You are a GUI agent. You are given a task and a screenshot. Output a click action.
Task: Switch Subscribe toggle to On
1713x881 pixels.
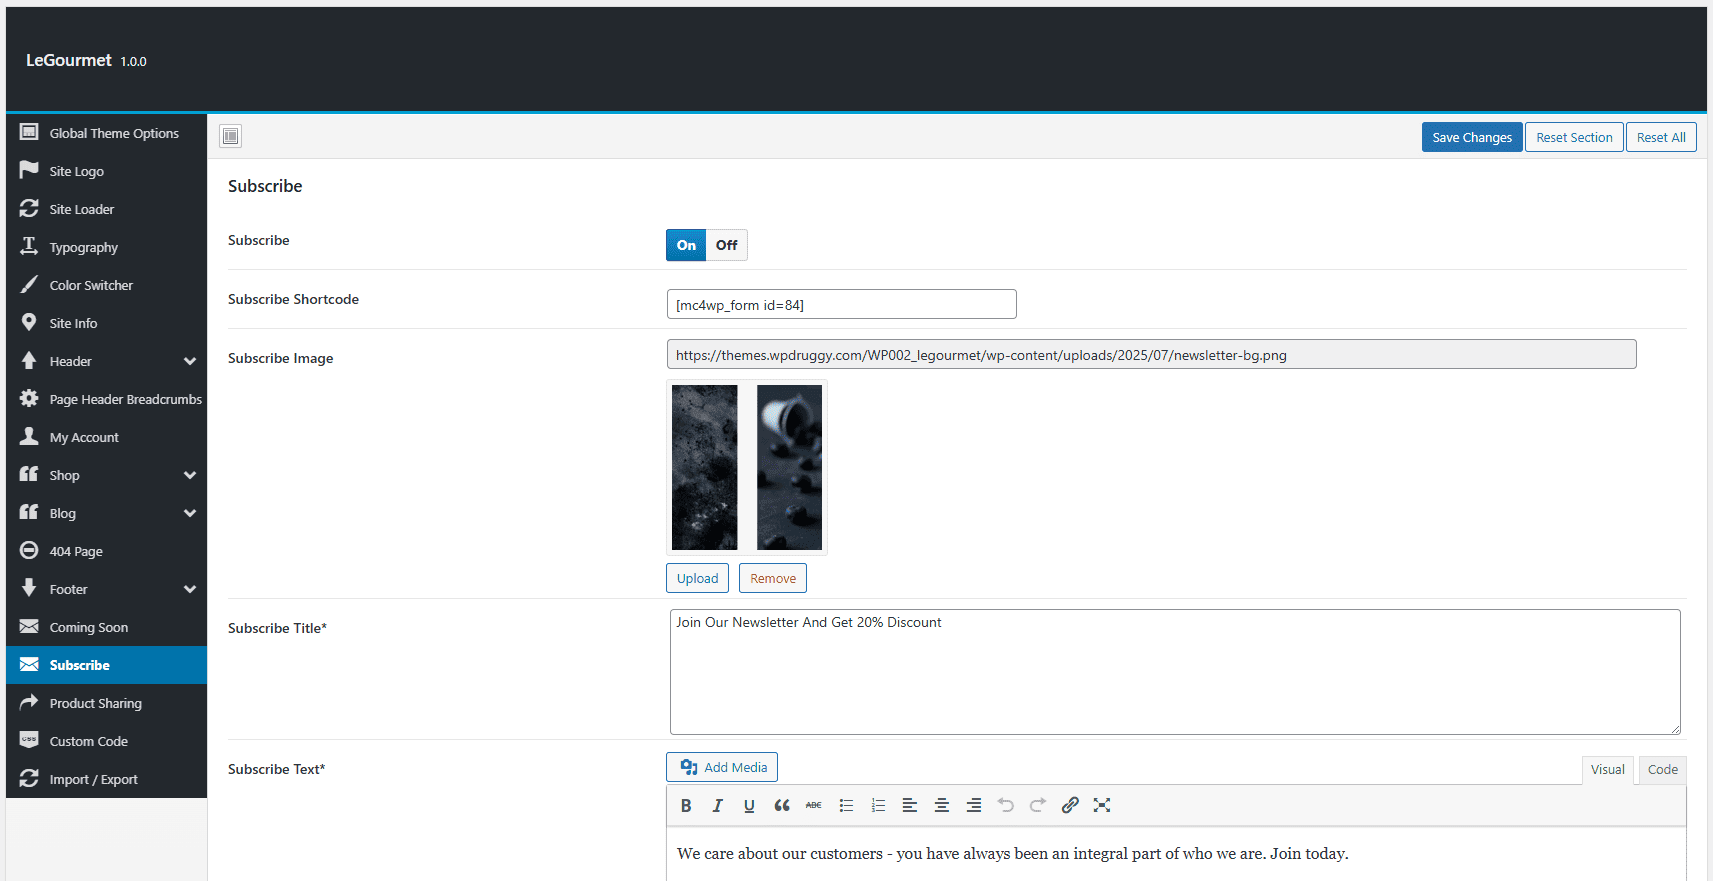(x=686, y=245)
